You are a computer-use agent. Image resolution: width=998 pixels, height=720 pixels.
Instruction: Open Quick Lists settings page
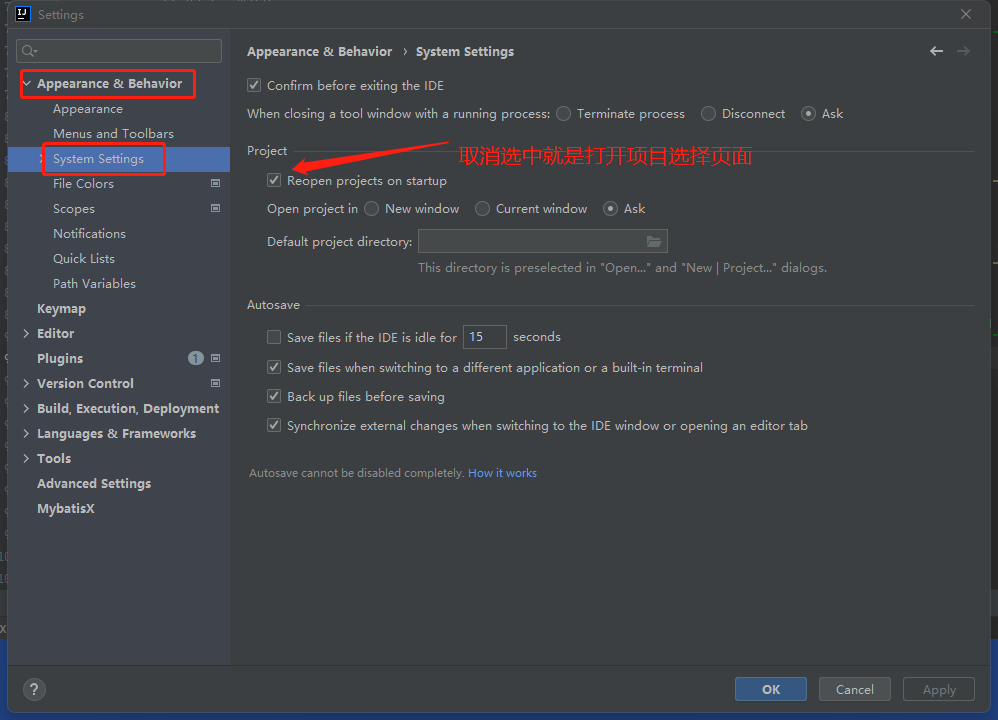(84, 258)
